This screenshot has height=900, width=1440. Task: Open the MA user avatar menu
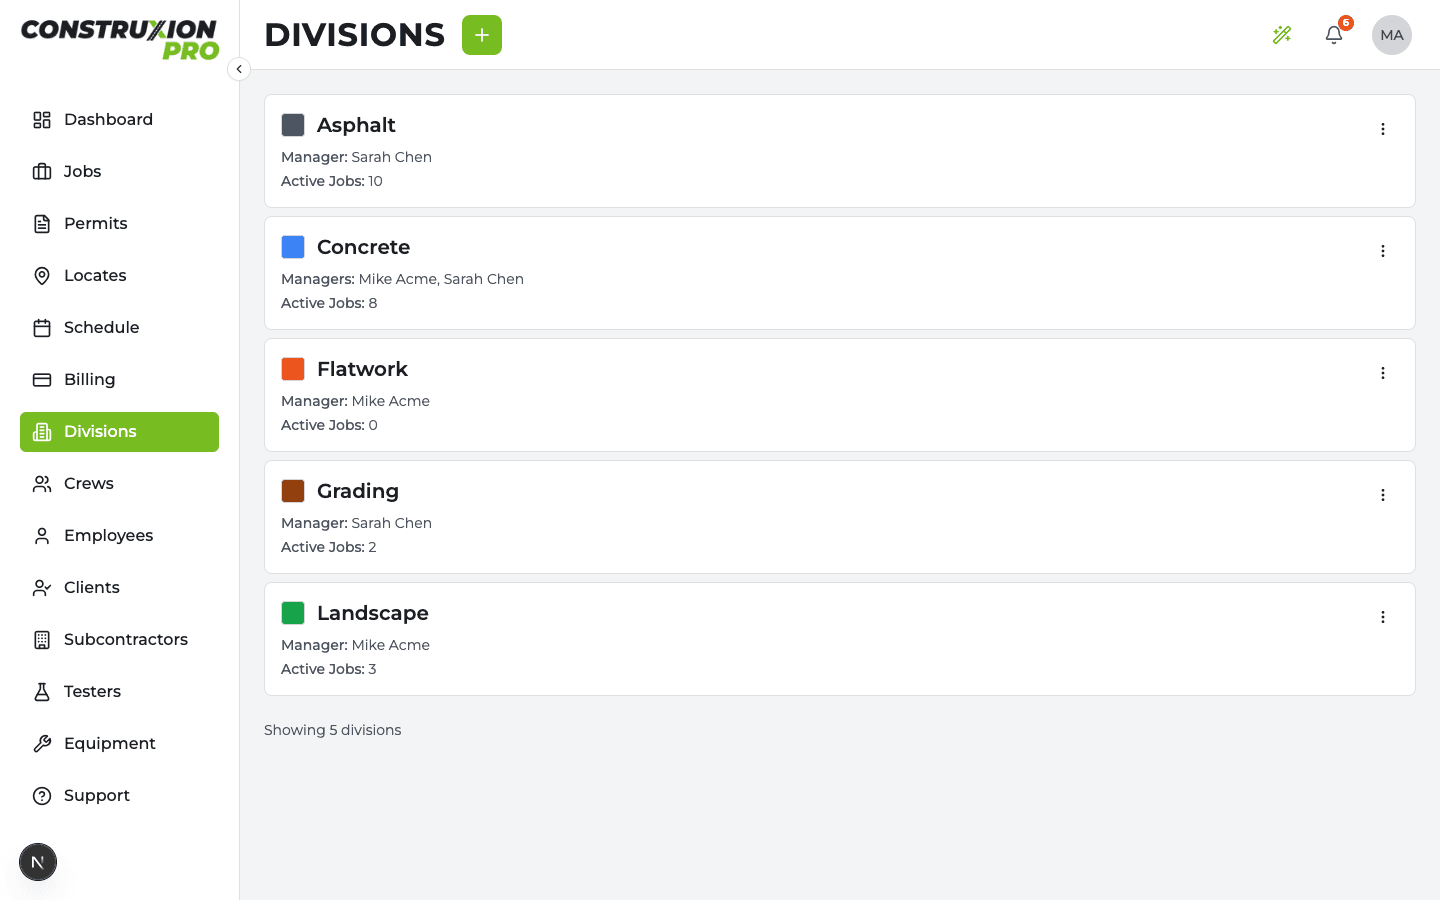tap(1392, 35)
